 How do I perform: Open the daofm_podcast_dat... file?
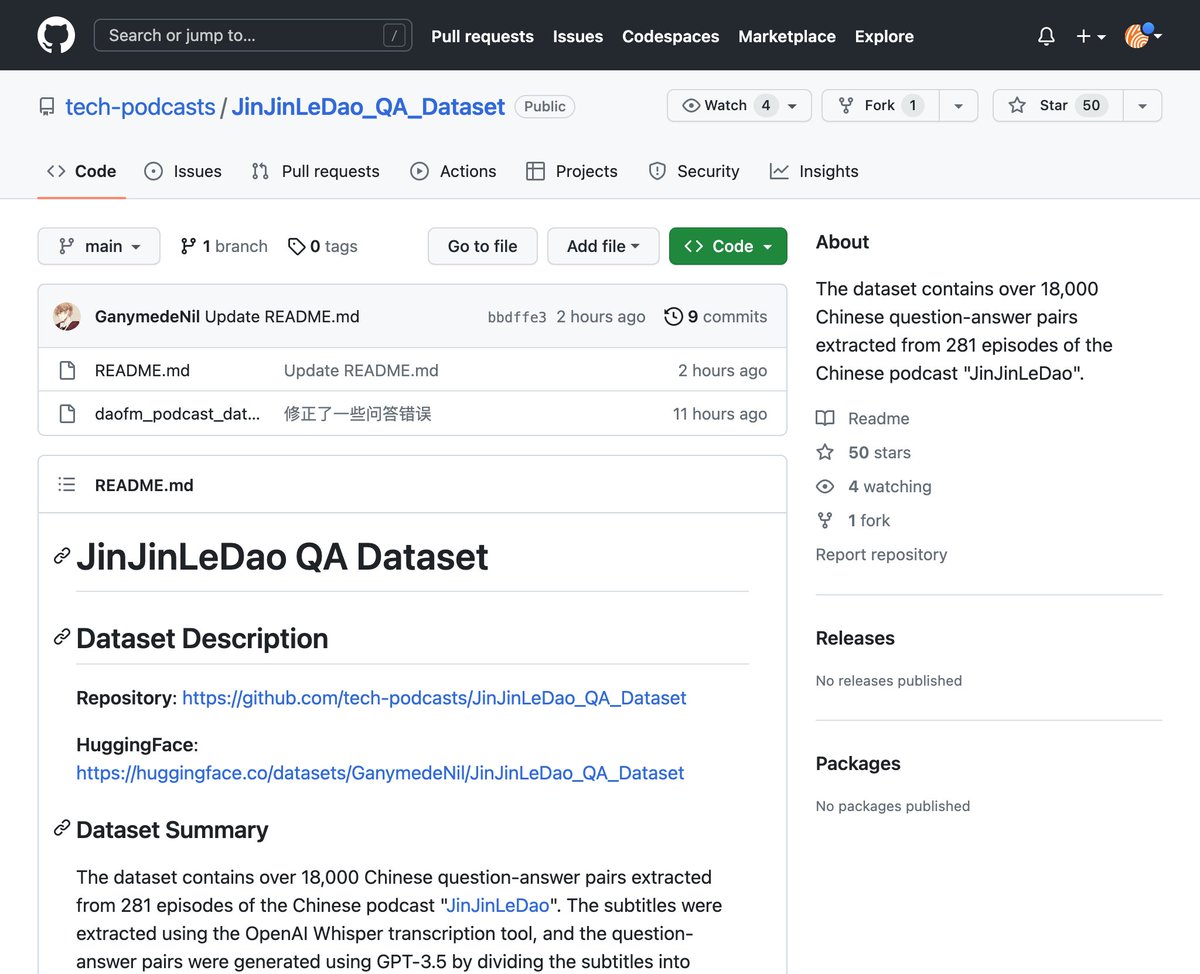pos(177,414)
